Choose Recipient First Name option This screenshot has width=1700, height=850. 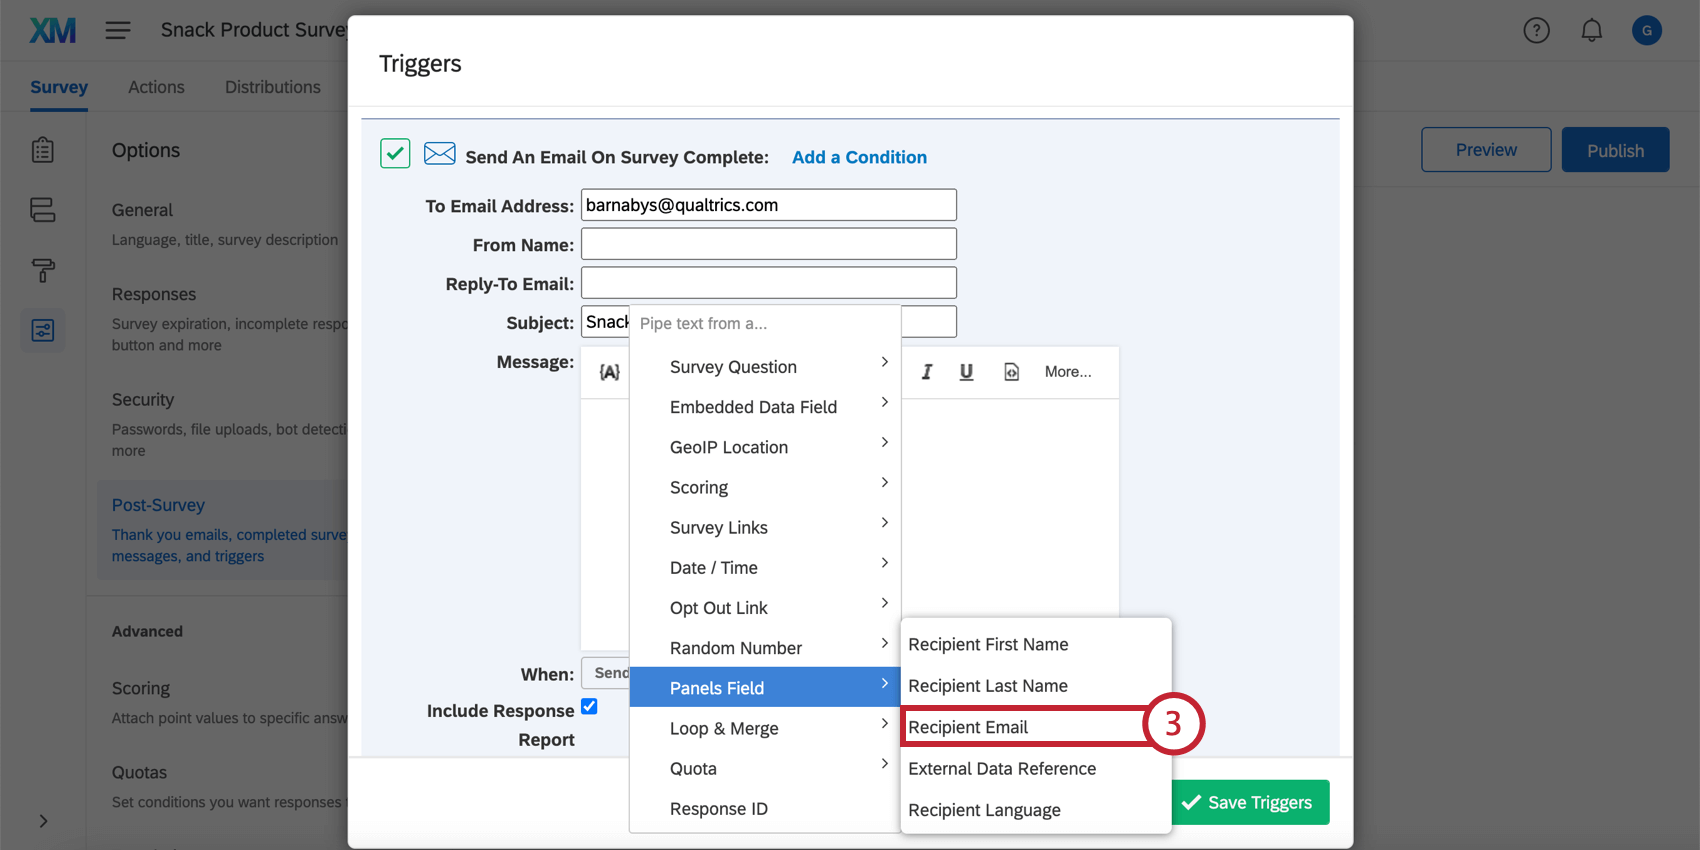tap(988, 645)
